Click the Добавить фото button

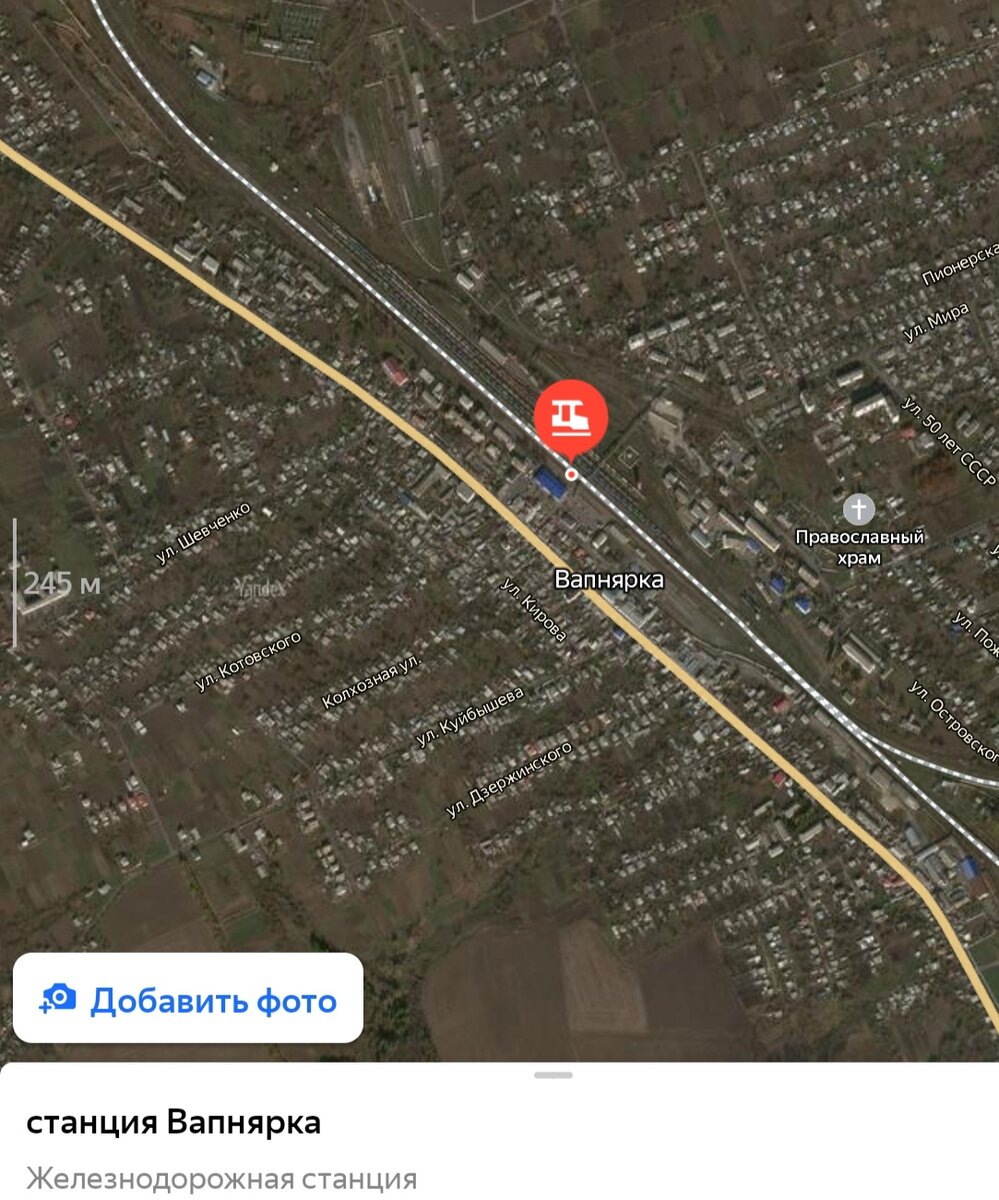[x=188, y=998]
